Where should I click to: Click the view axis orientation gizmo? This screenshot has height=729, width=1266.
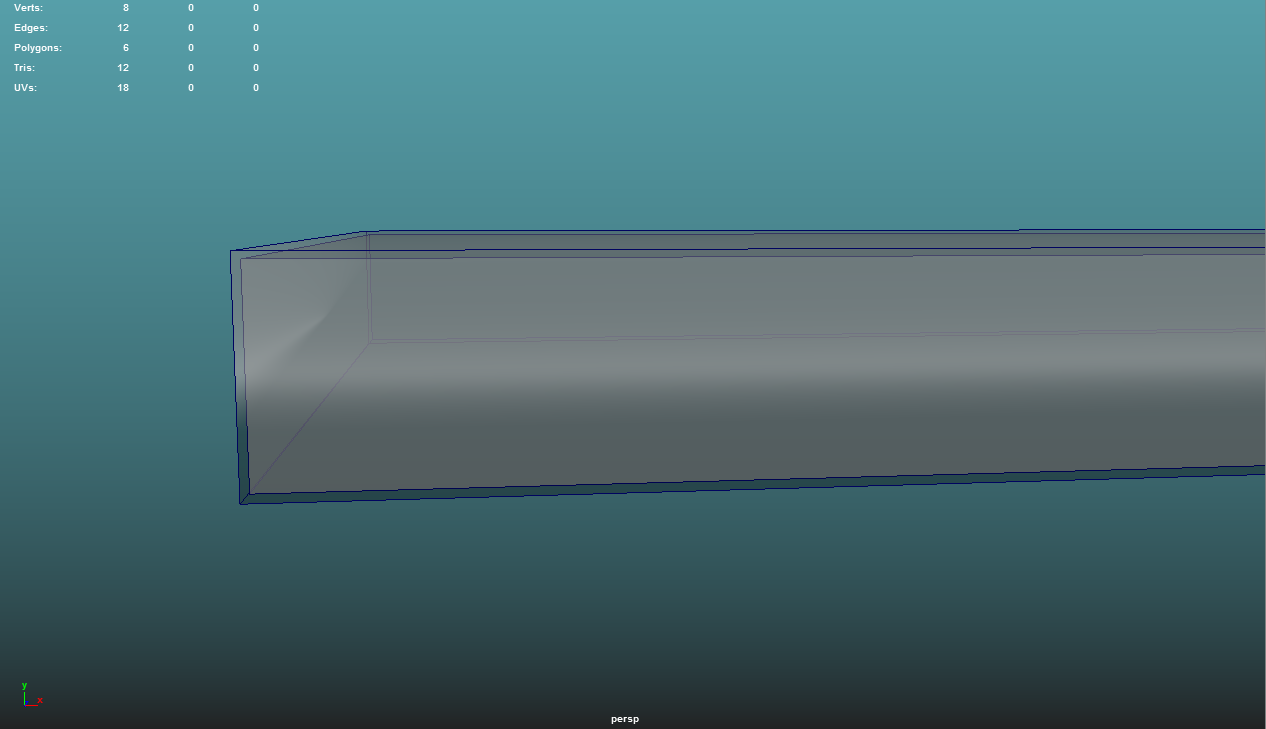point(32,694)
